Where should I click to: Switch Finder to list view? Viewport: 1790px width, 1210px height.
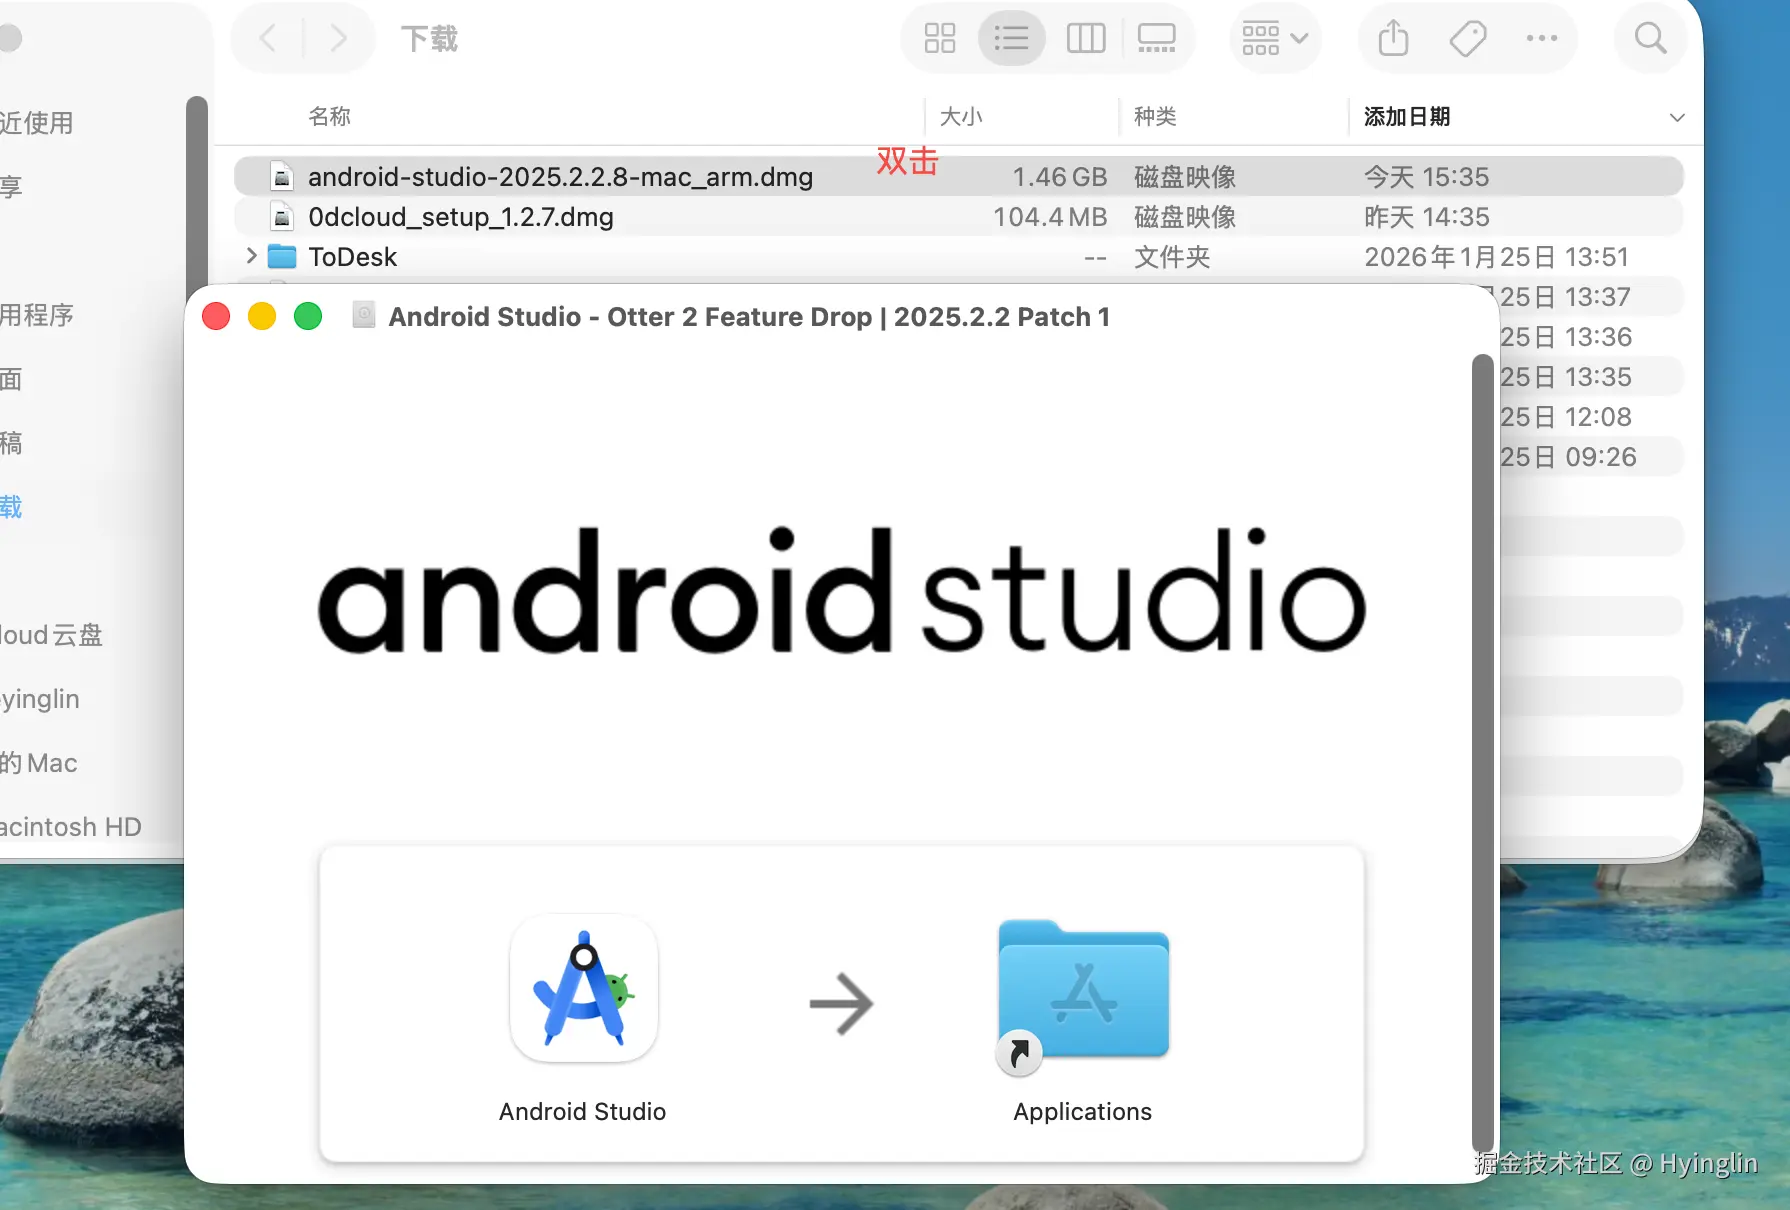click(x=1011, y=39)
